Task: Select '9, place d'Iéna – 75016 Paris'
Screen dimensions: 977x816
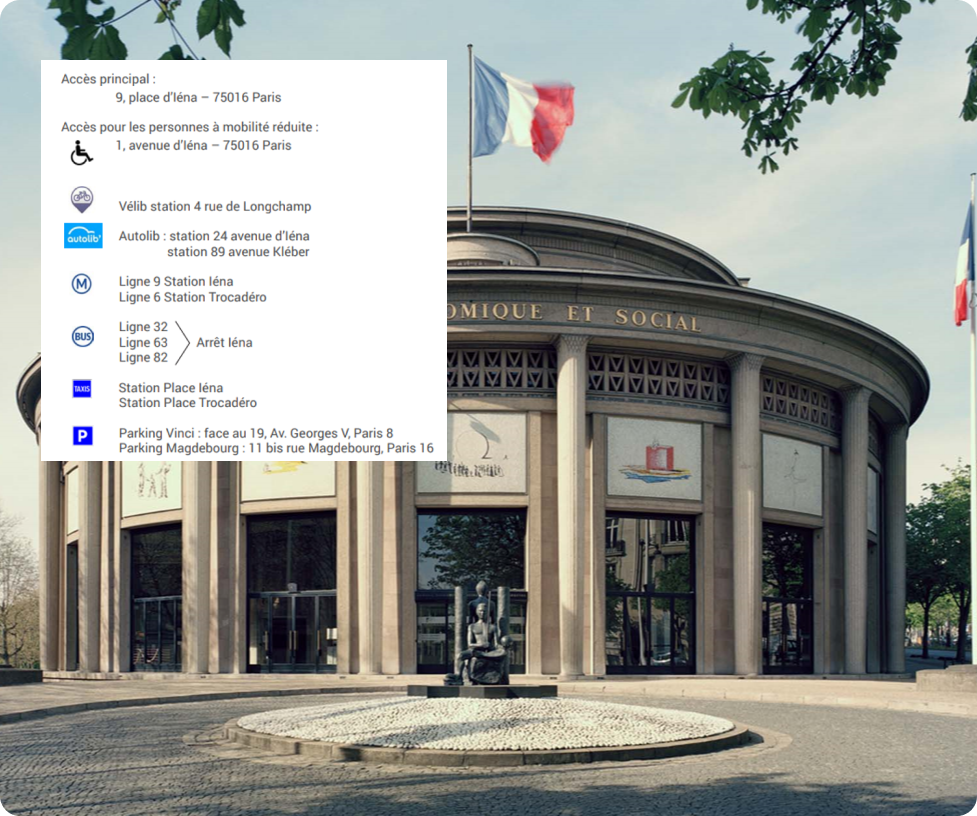Action: pos(198,97)
